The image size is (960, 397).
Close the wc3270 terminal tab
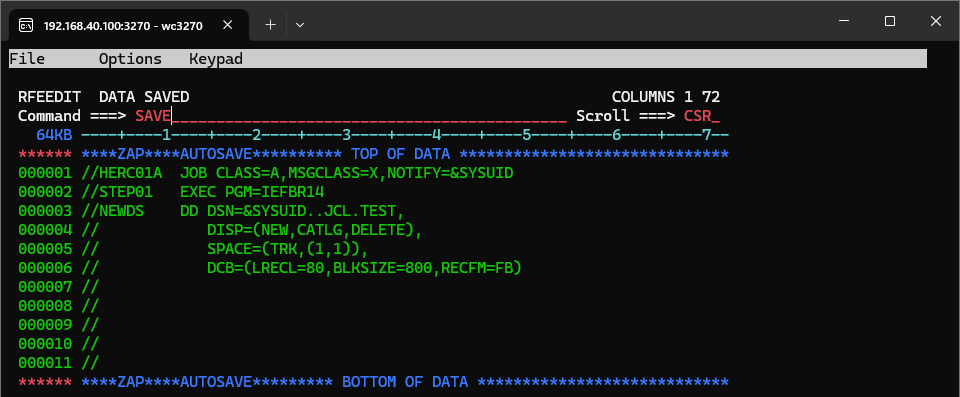coord(227,25)
